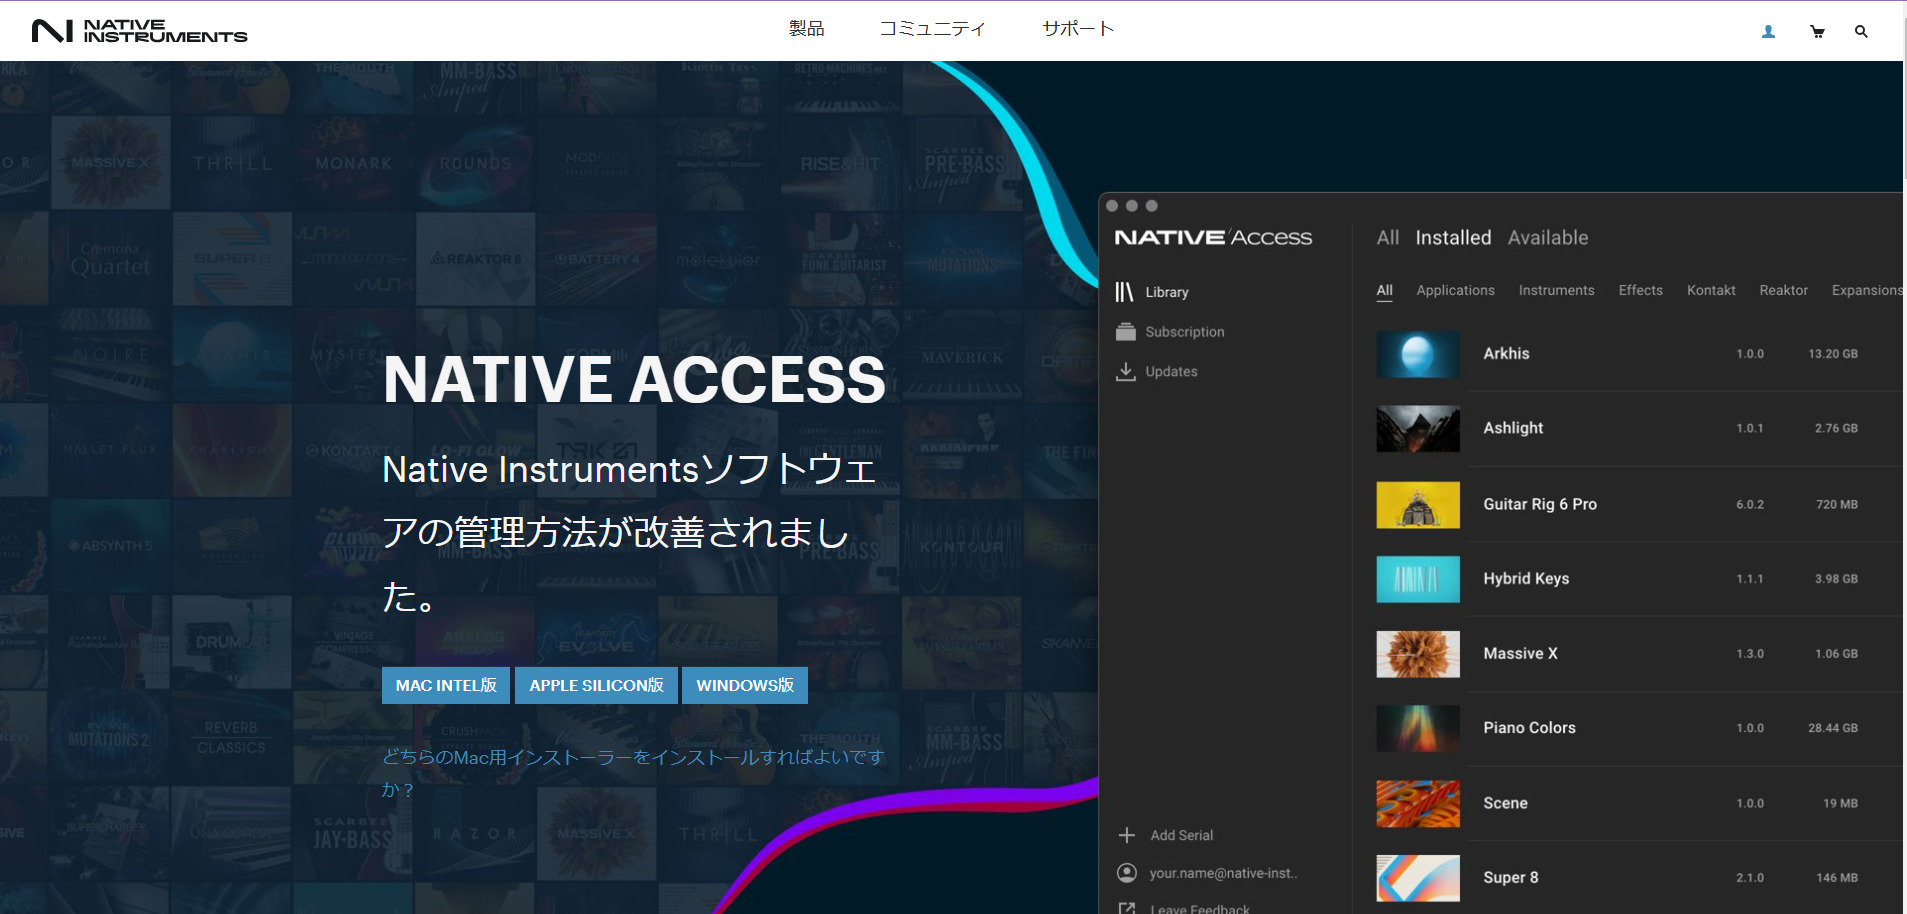The image size is (1907, 914).
Task: Select the underlined All category filter
Action: click(x=1384, y=291)
